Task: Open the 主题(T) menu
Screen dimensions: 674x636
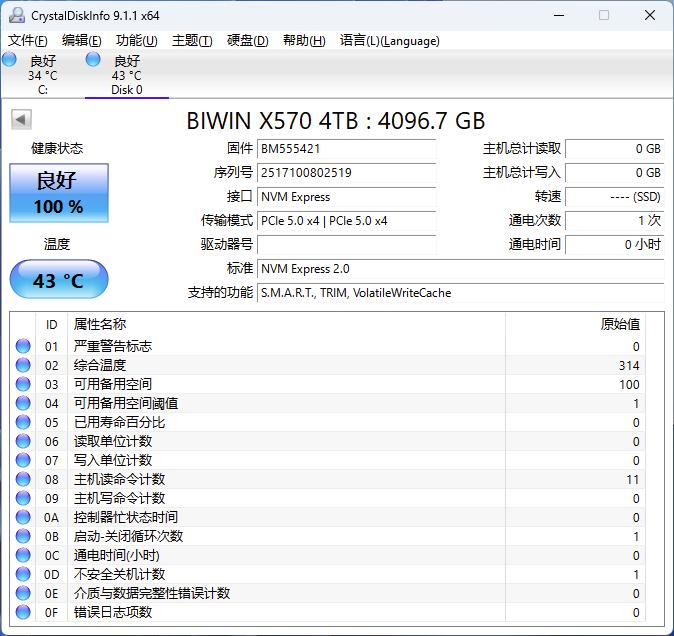Action: [x=192, y=40]
